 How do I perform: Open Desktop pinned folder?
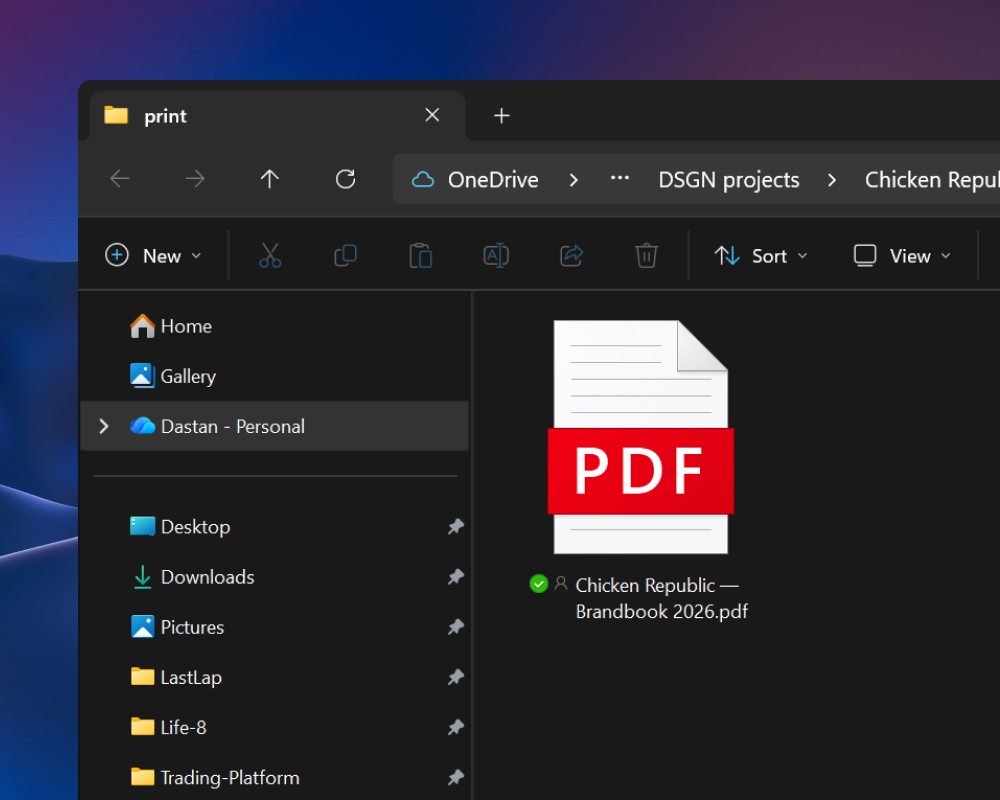pos(274,527)
